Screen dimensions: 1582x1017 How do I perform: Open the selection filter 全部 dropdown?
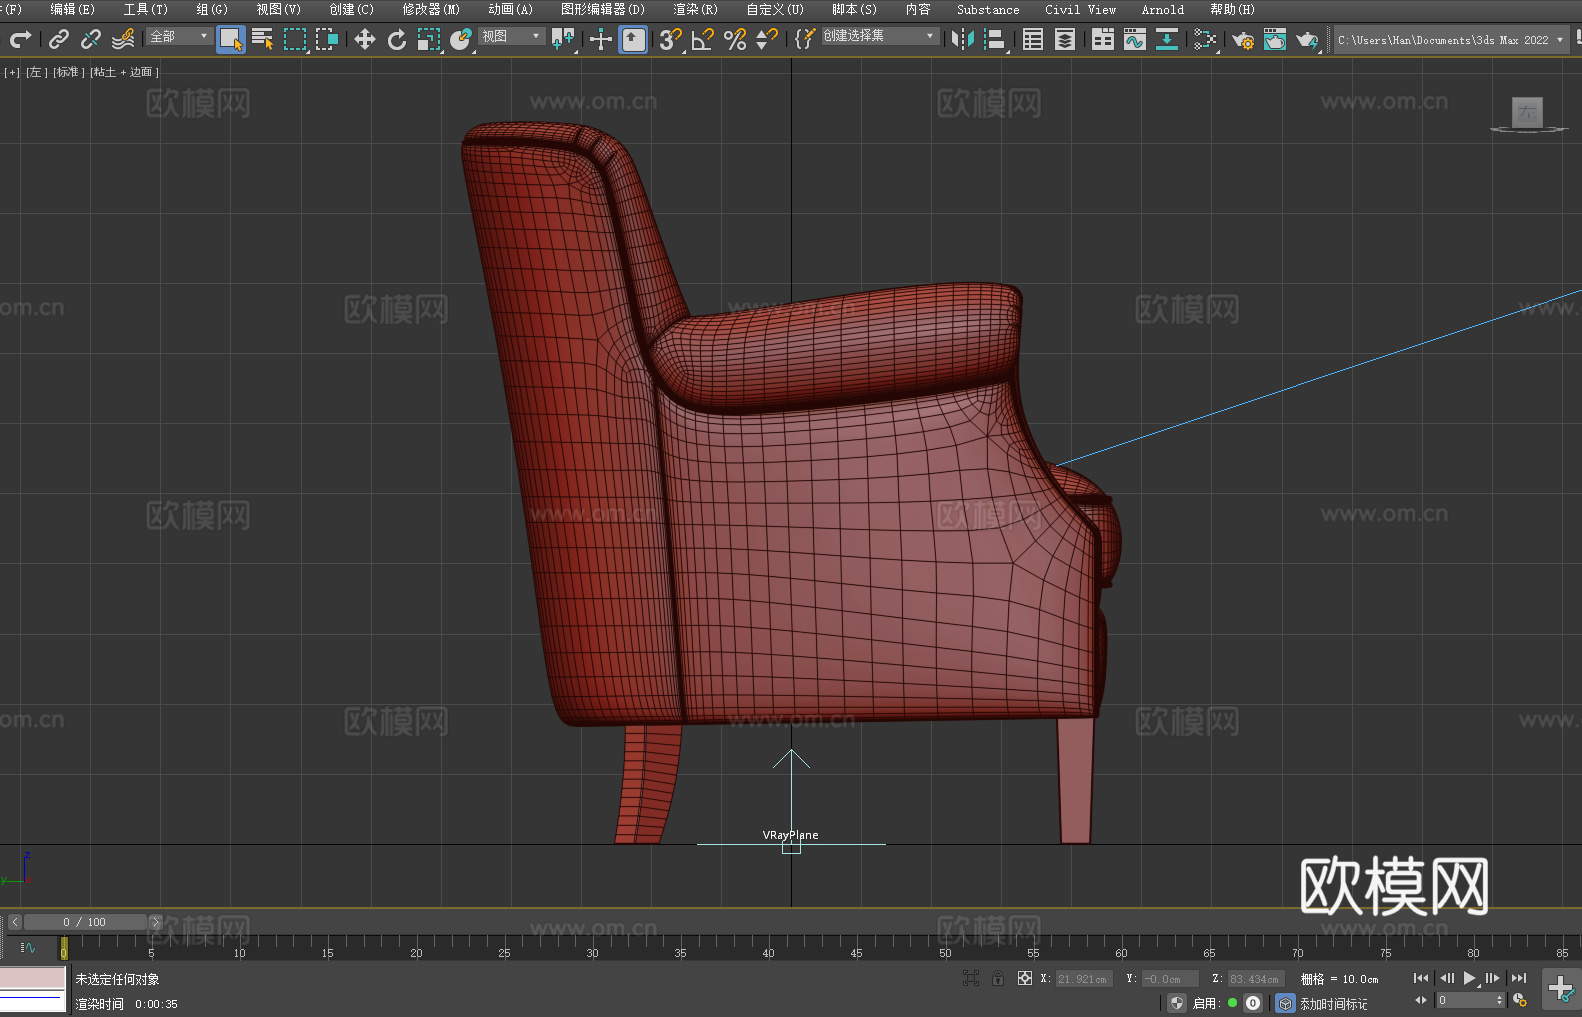(179, 36)
